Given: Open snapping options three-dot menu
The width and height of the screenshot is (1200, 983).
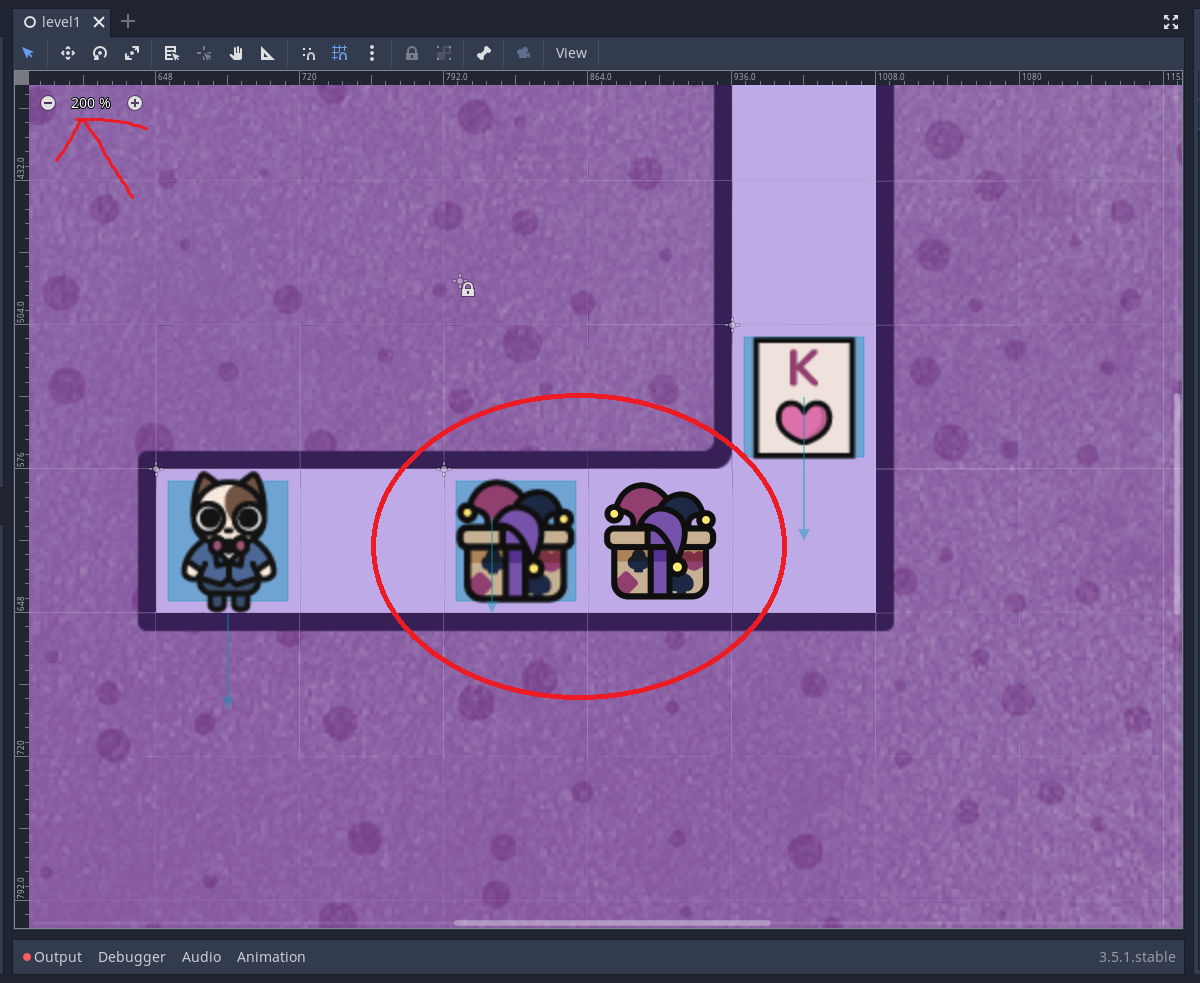Looking at the screenshot, I should 372,53.
